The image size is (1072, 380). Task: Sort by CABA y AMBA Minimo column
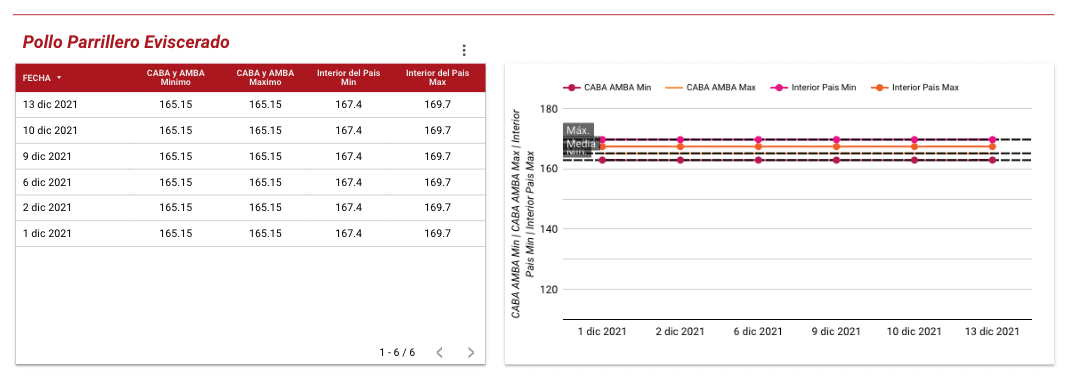176,77
